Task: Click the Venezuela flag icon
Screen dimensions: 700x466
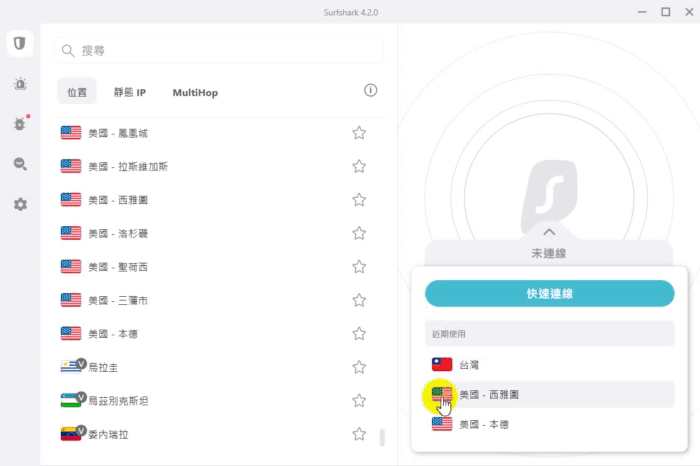Action: (71, 434)
